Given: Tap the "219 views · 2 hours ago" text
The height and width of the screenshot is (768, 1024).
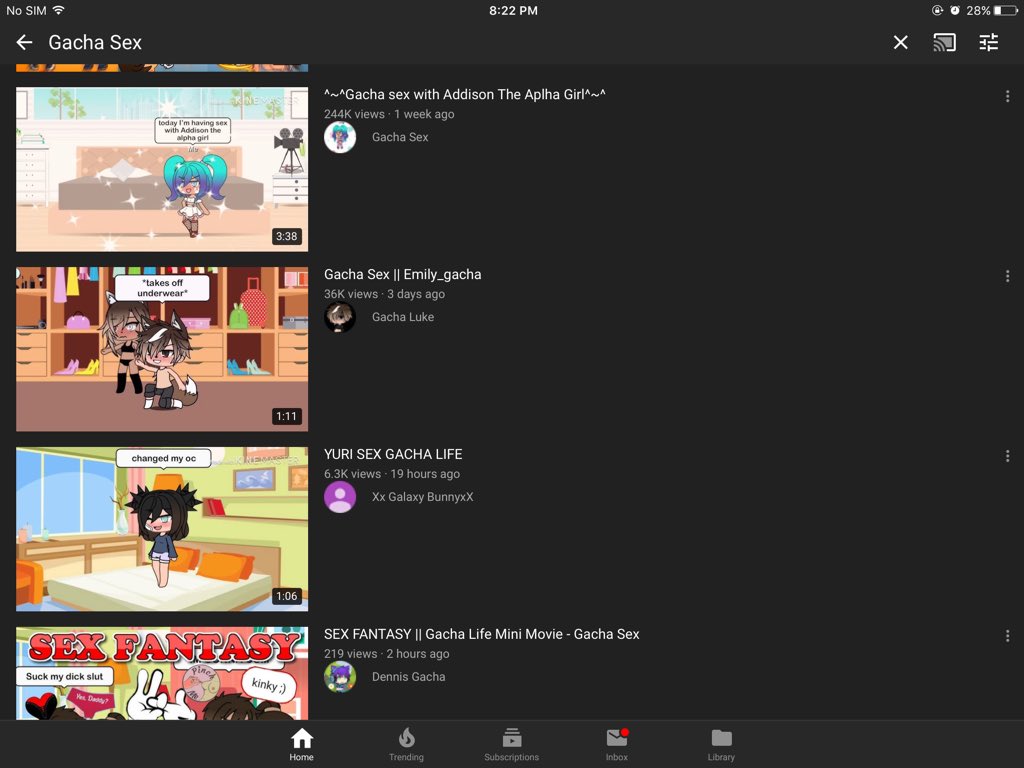Looking at the screenshot, I should [387, 654].
